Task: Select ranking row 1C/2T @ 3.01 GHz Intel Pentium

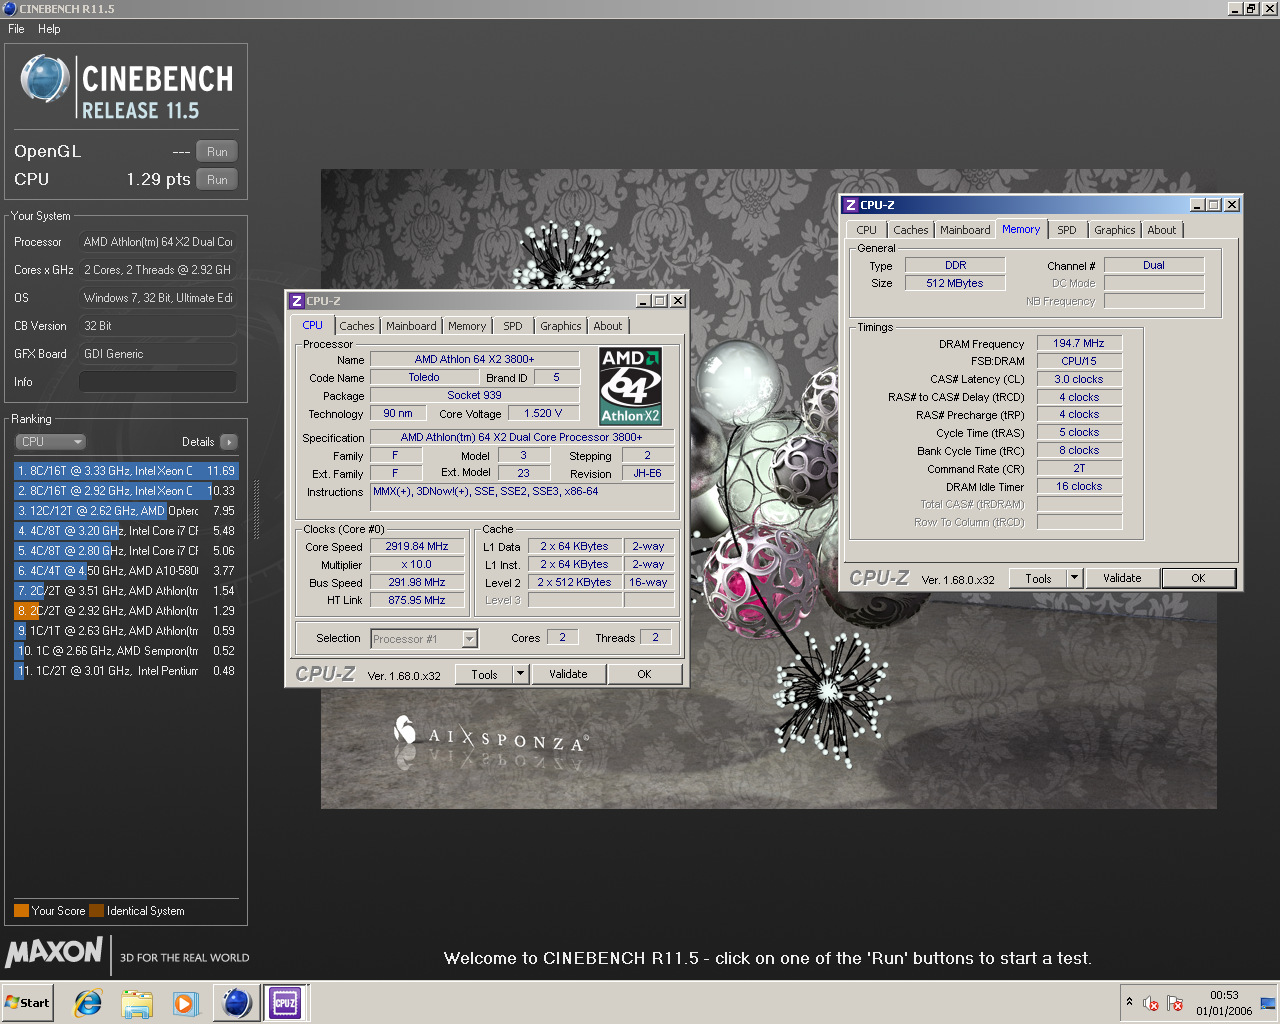Action: (x=126, y=671)
